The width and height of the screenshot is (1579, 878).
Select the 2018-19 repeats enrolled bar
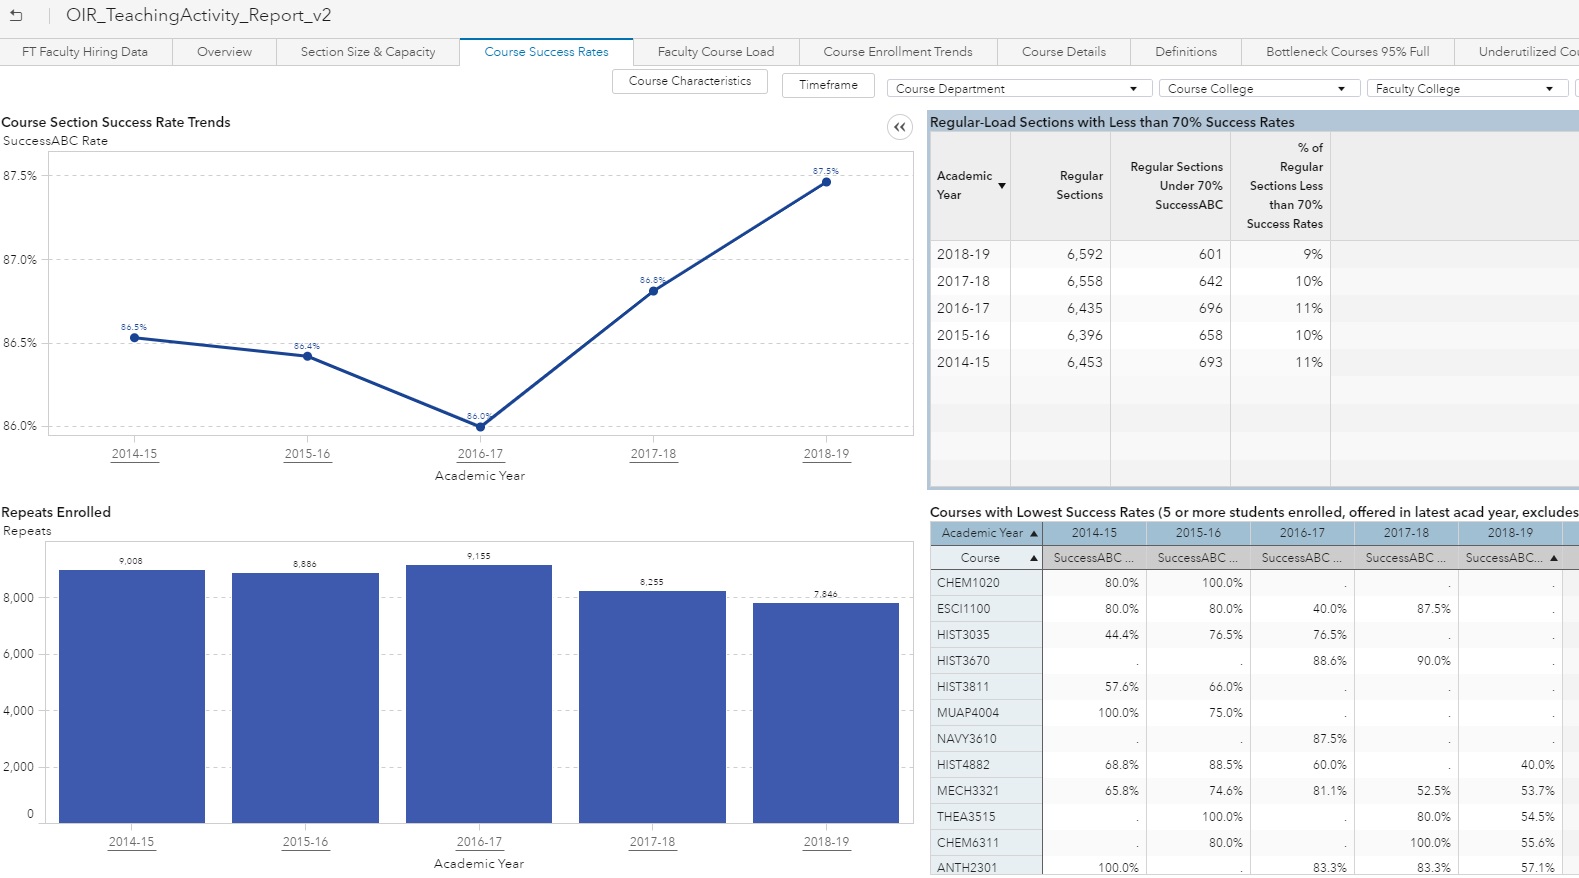tap(826, 712)
